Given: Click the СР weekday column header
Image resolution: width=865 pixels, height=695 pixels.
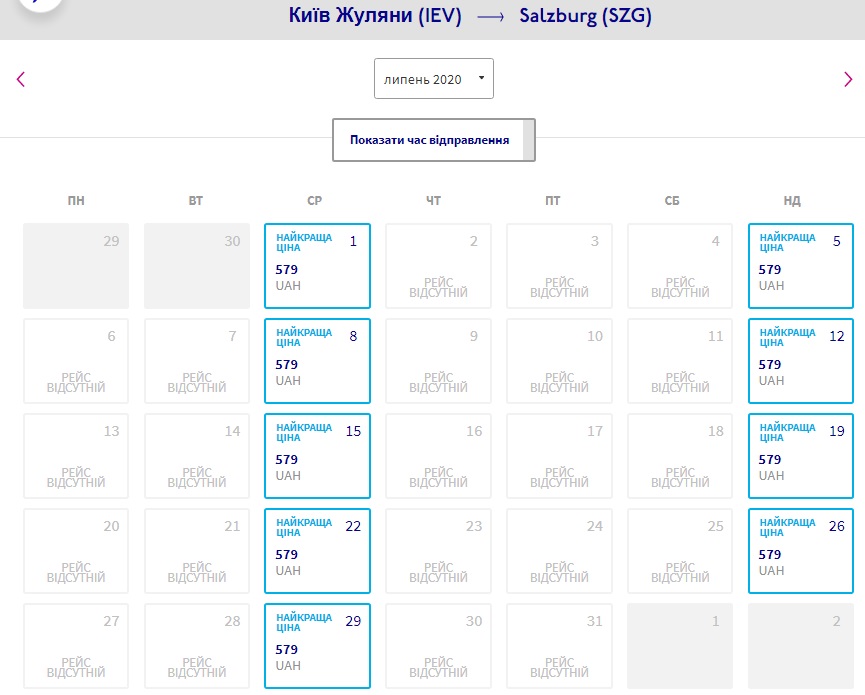Looking at the screenshot, I should click(x=315, y=201).
